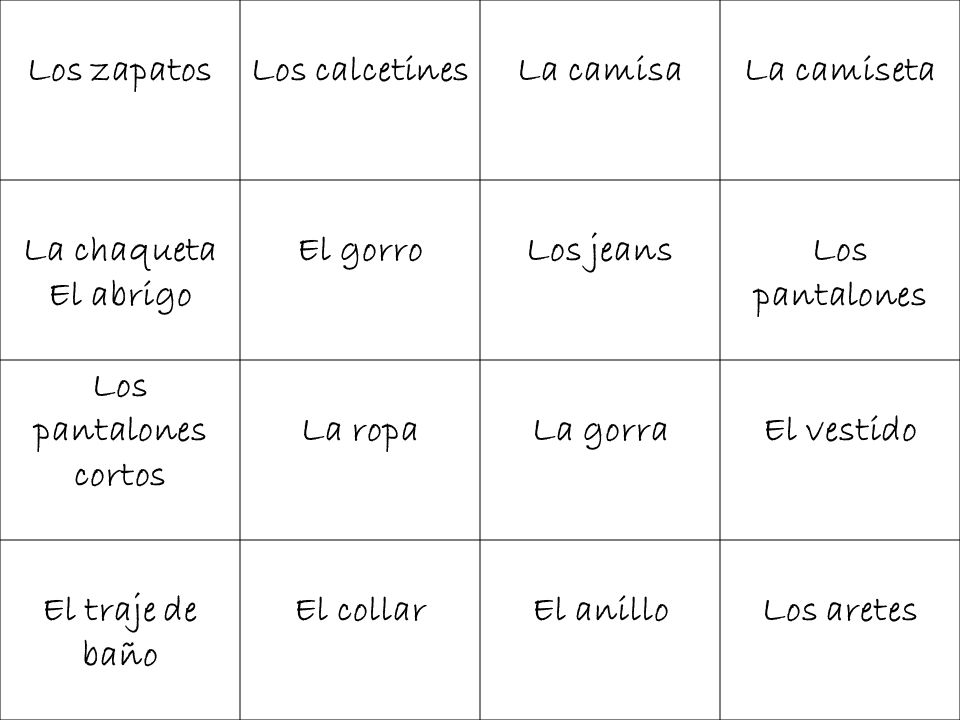Click the 'La camisa' card
The width and height of the screenshot is (960, 720).
600,90
